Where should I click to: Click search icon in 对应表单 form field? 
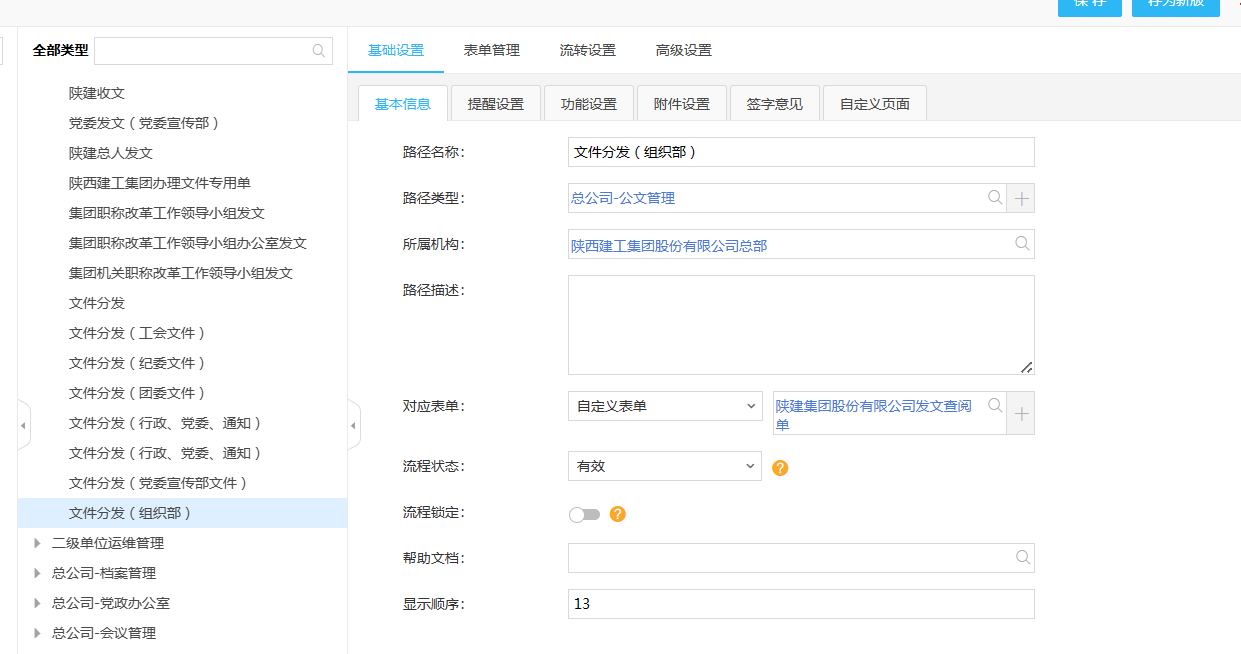(995, 406)
